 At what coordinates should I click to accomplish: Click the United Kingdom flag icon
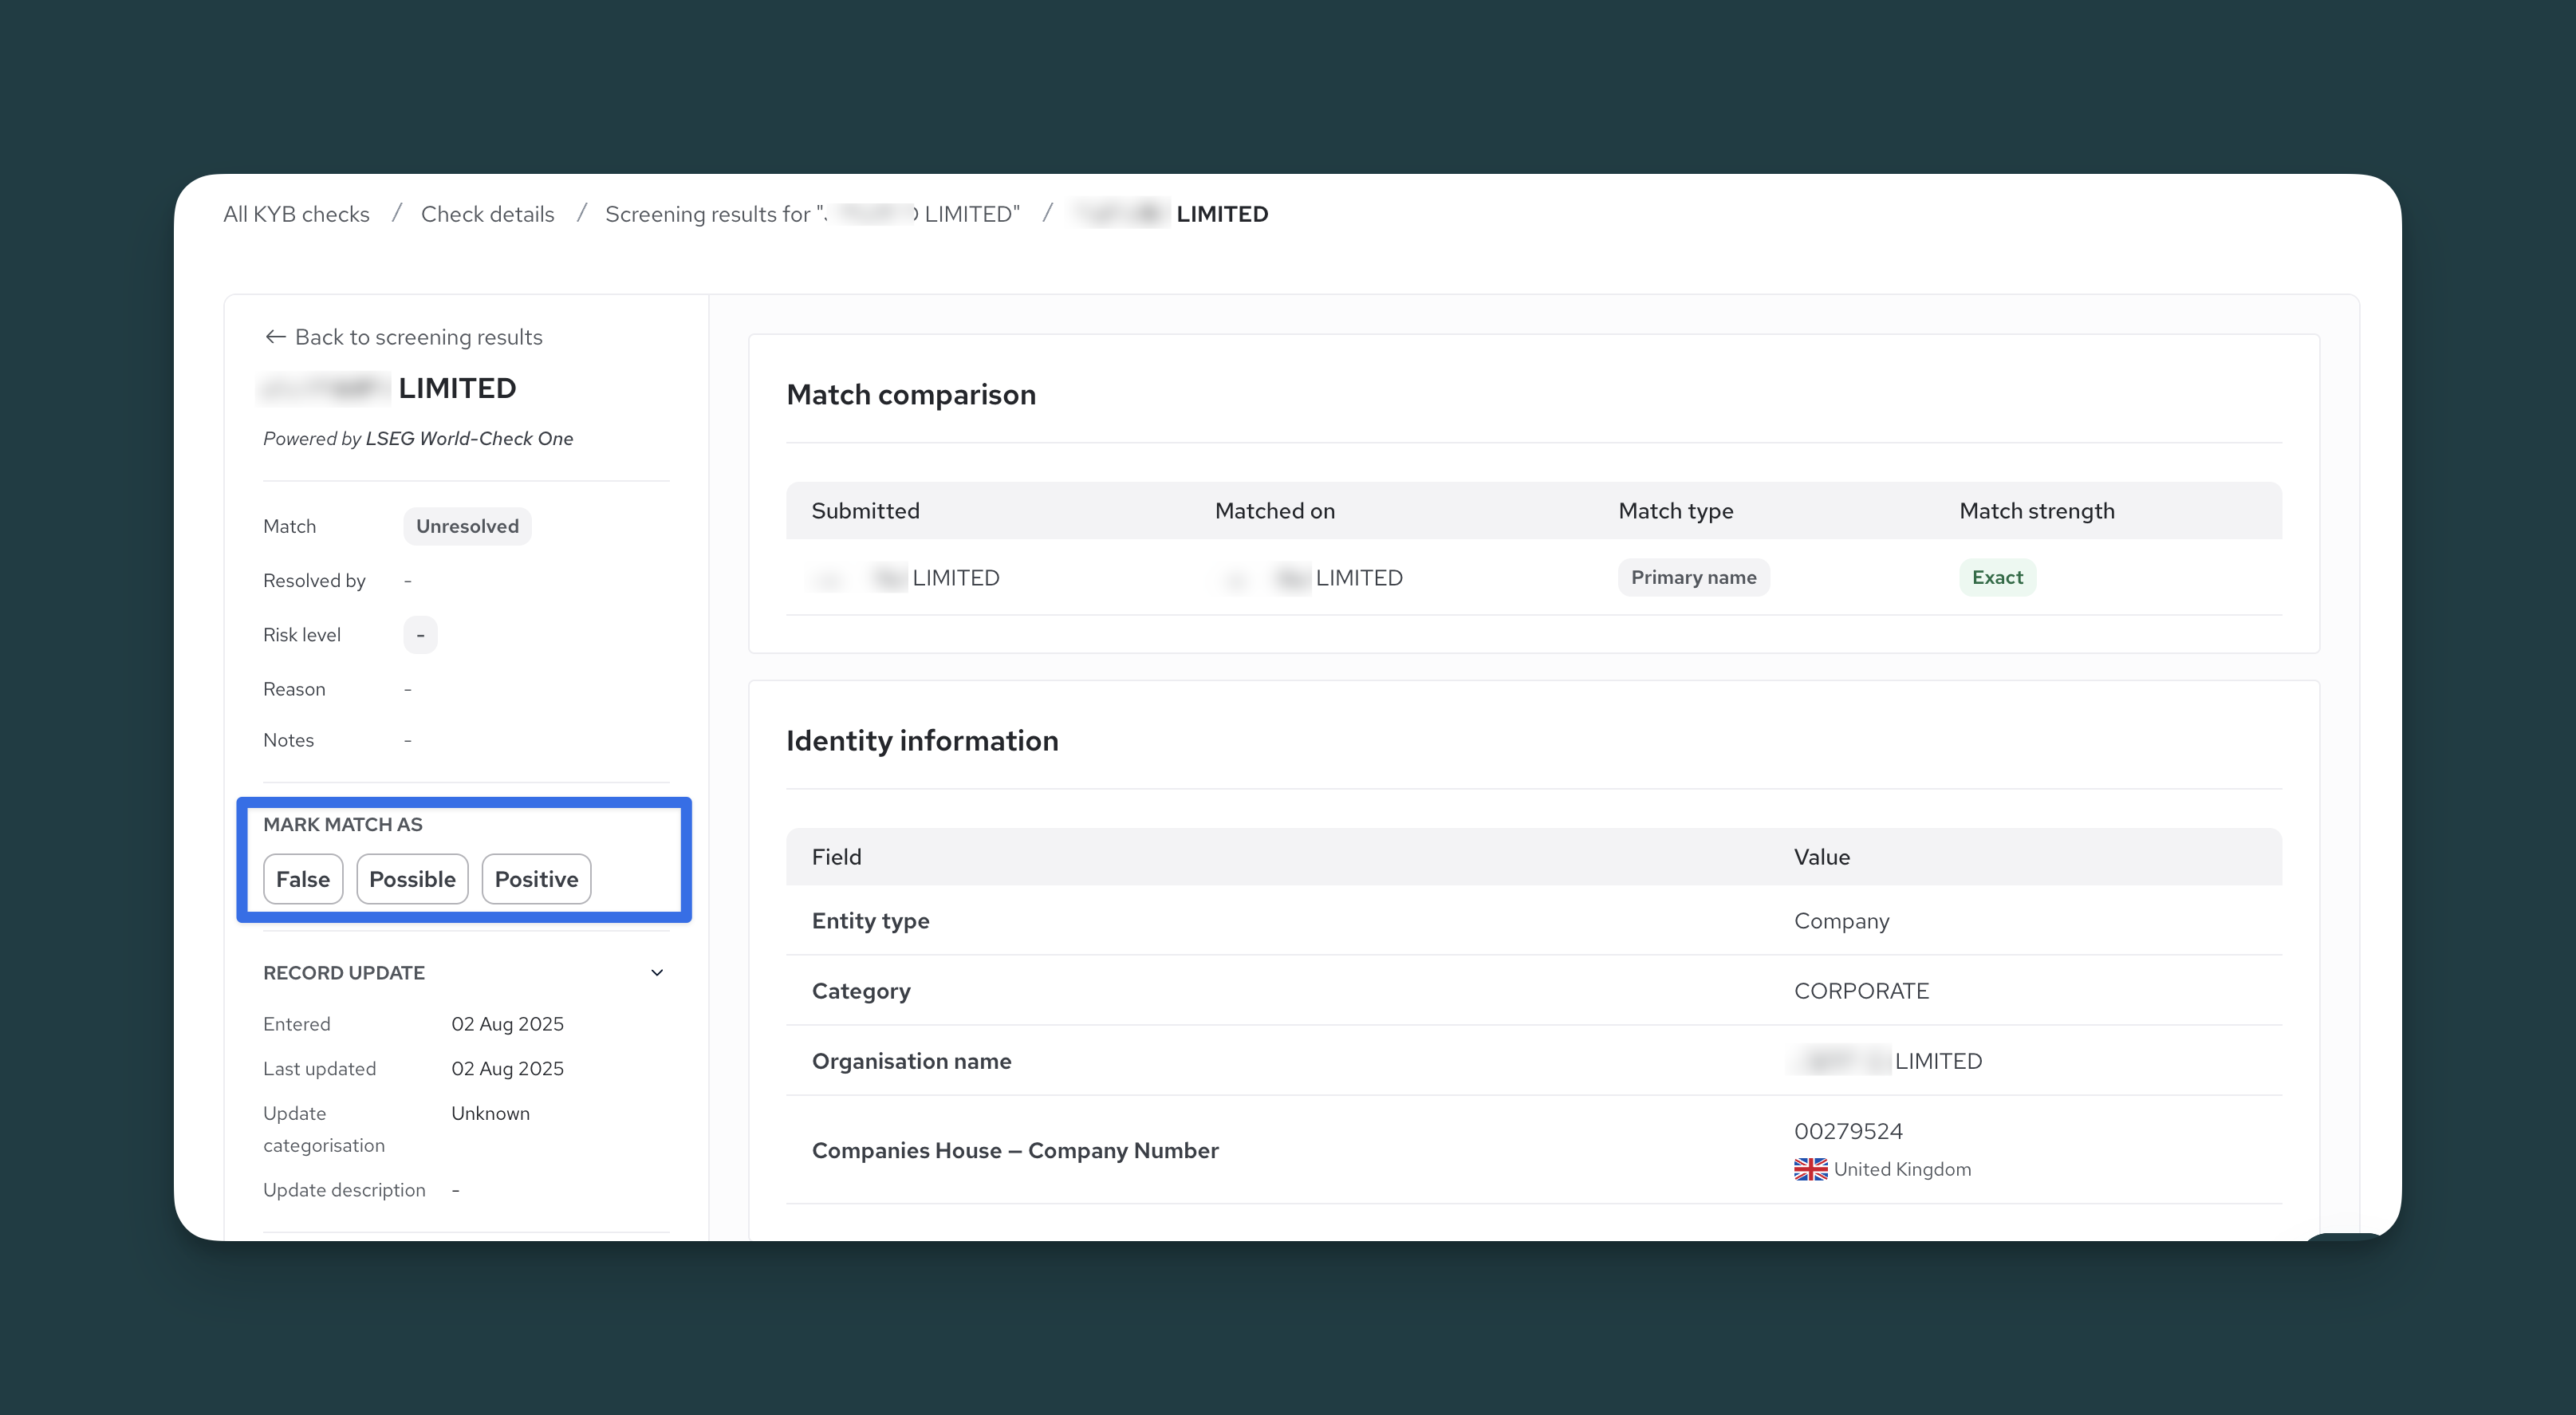click(1810, 1169)
